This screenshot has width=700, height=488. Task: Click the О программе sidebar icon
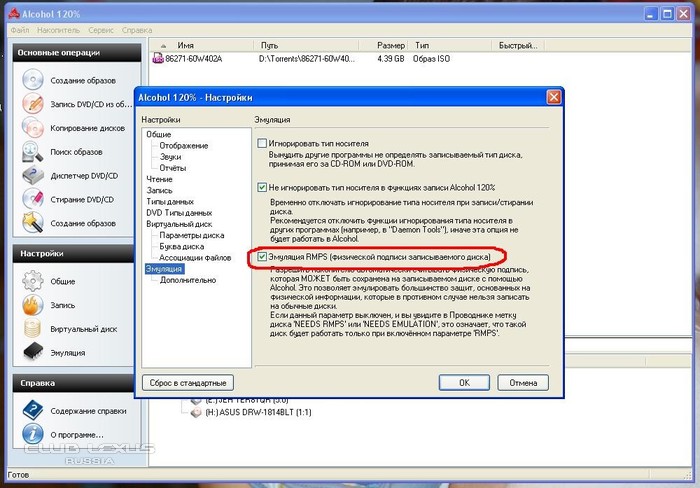click(x=33, y=435)
